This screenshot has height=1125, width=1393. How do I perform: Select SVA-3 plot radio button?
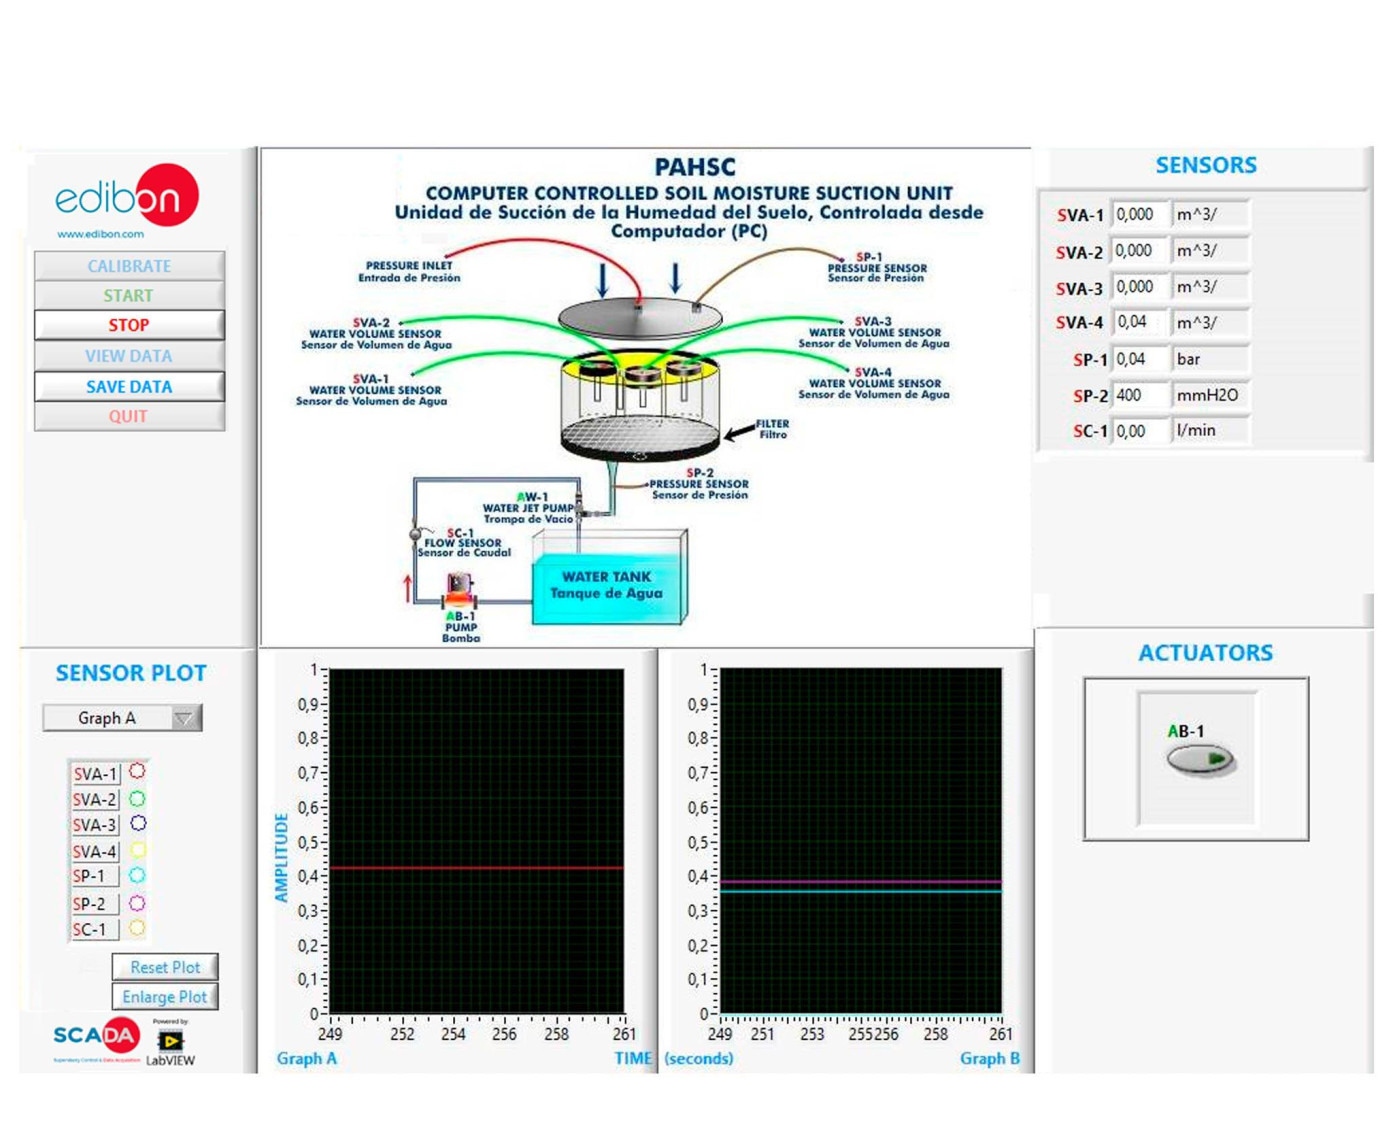click(x=137, y=824)
